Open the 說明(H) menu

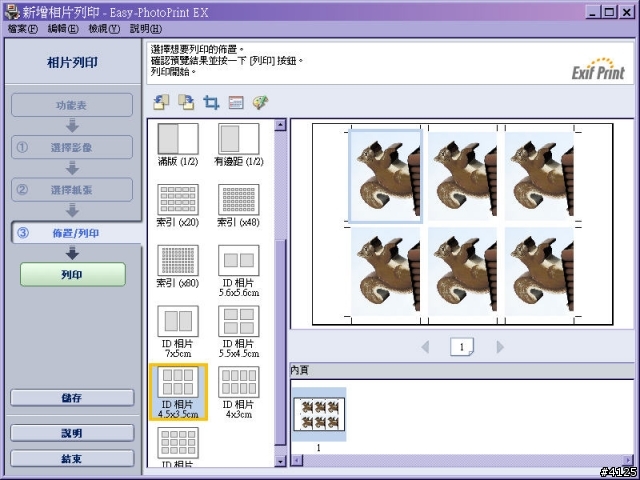146,29
